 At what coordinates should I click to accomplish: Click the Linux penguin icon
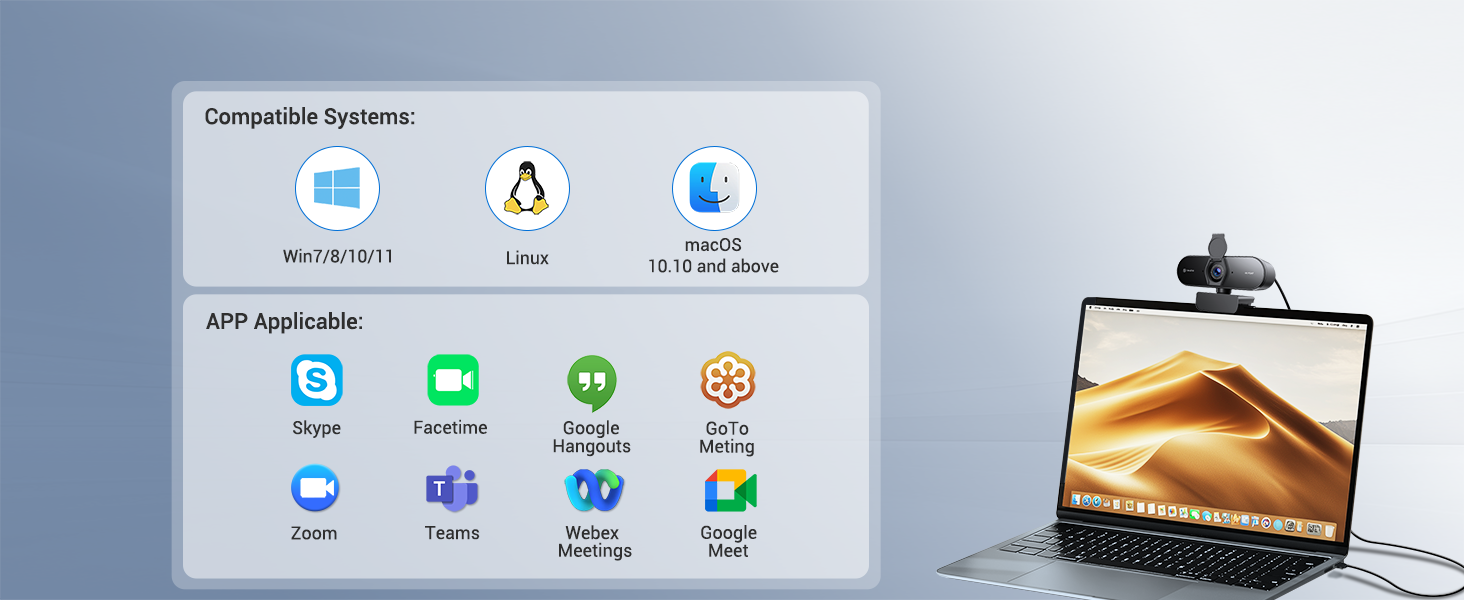tap(527, 188)
